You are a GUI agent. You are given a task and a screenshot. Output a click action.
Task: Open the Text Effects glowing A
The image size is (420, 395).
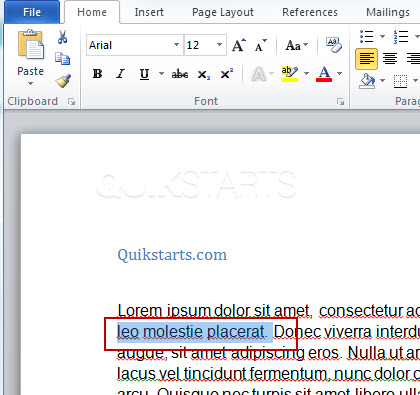point(259,74)
